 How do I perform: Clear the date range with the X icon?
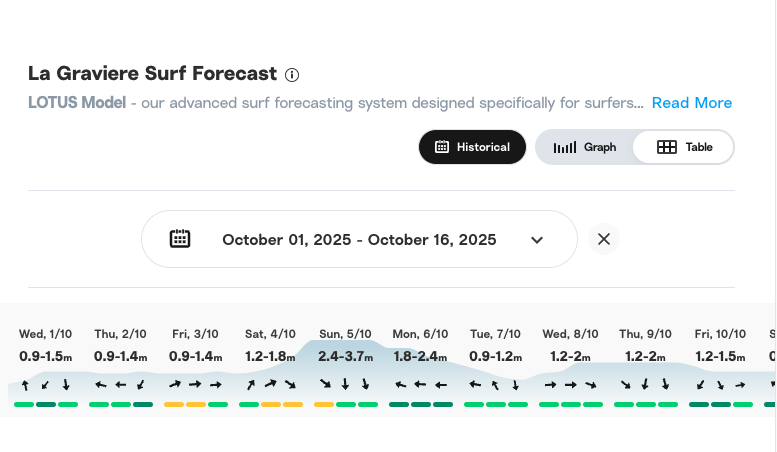pyautogui.click(x=603, y=239)
